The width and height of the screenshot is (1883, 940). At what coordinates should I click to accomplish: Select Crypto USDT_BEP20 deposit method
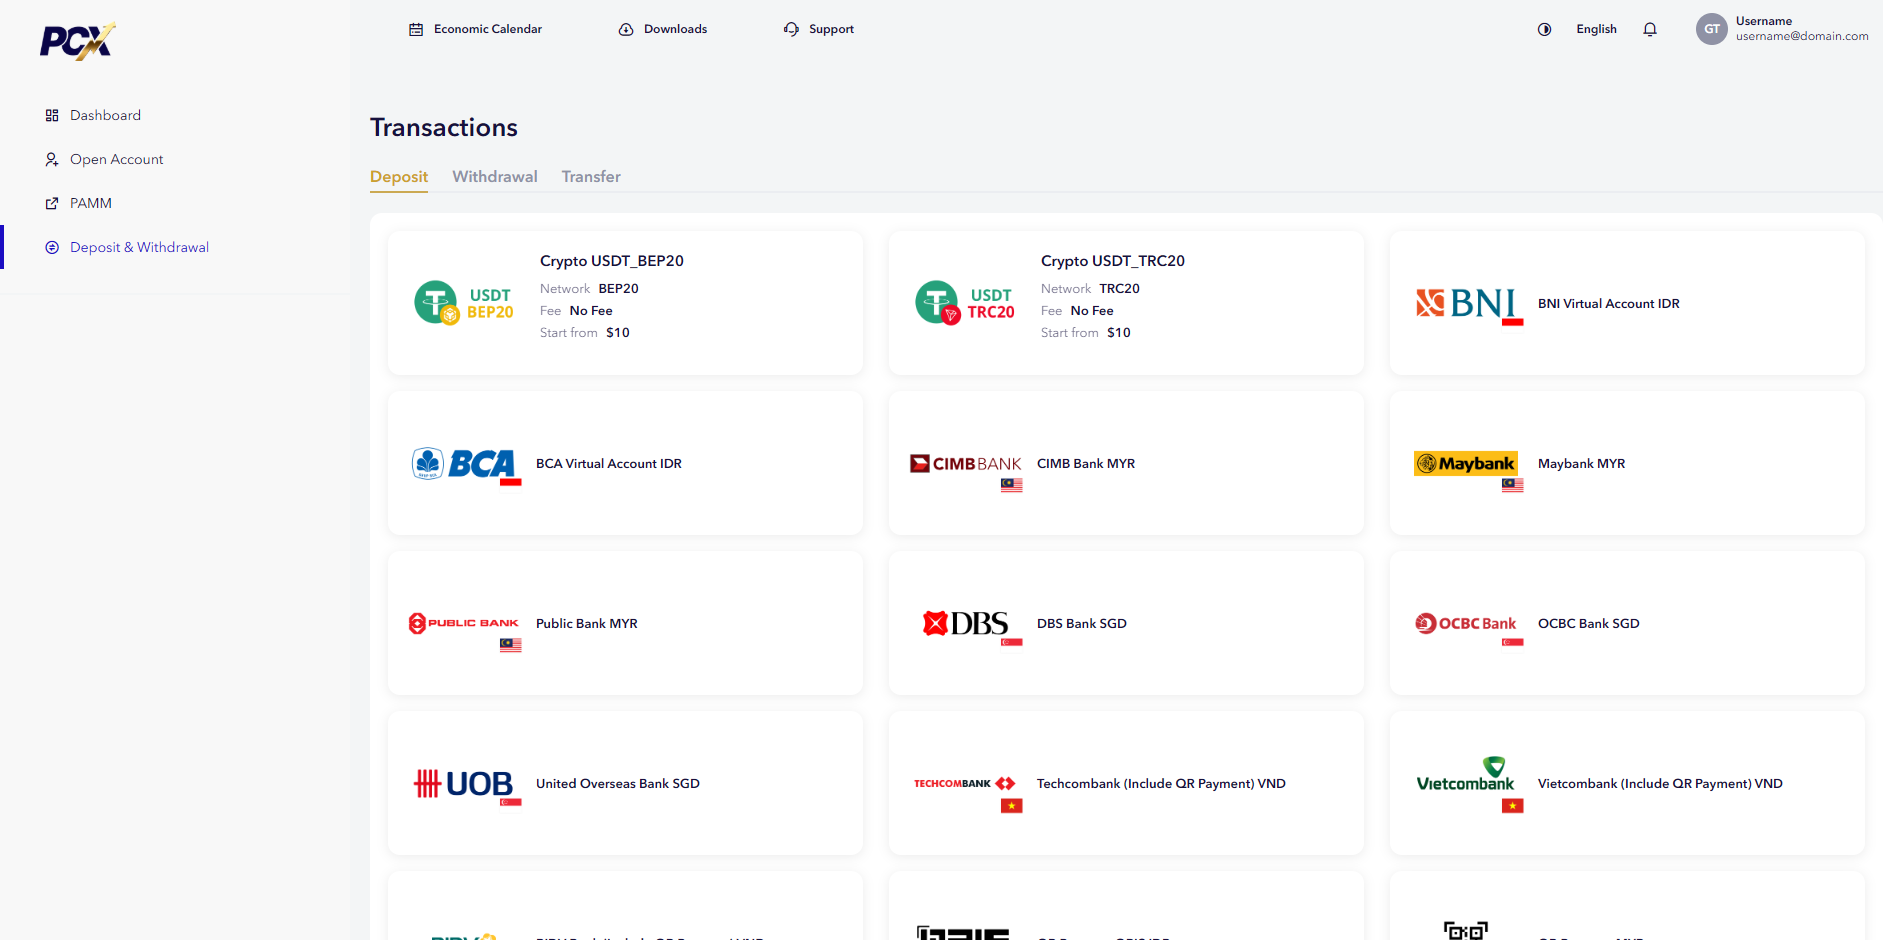click(625, 303)
